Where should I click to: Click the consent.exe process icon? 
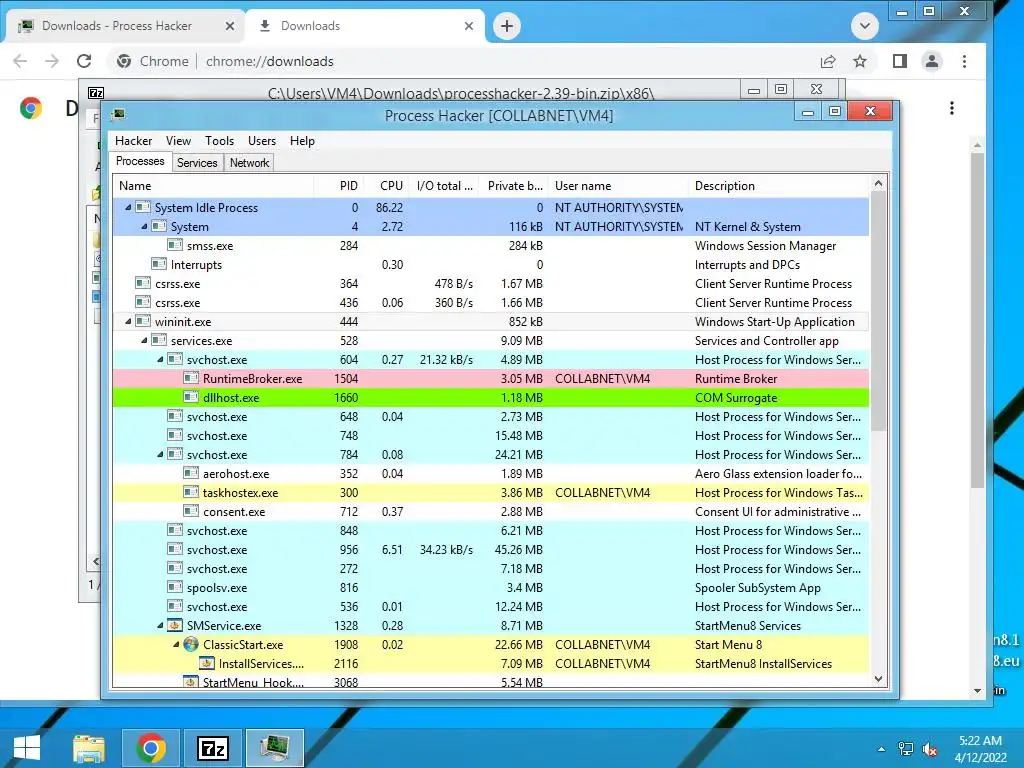(191, 511)
